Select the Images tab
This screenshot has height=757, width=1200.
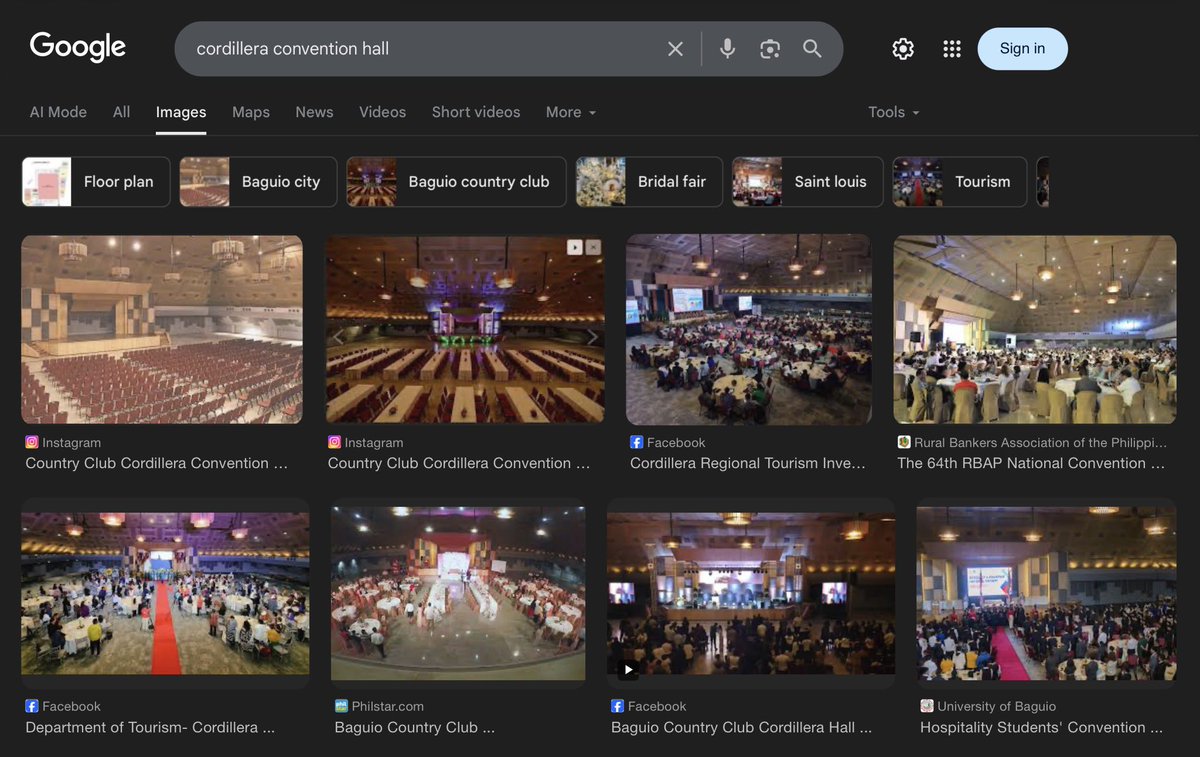181,112
